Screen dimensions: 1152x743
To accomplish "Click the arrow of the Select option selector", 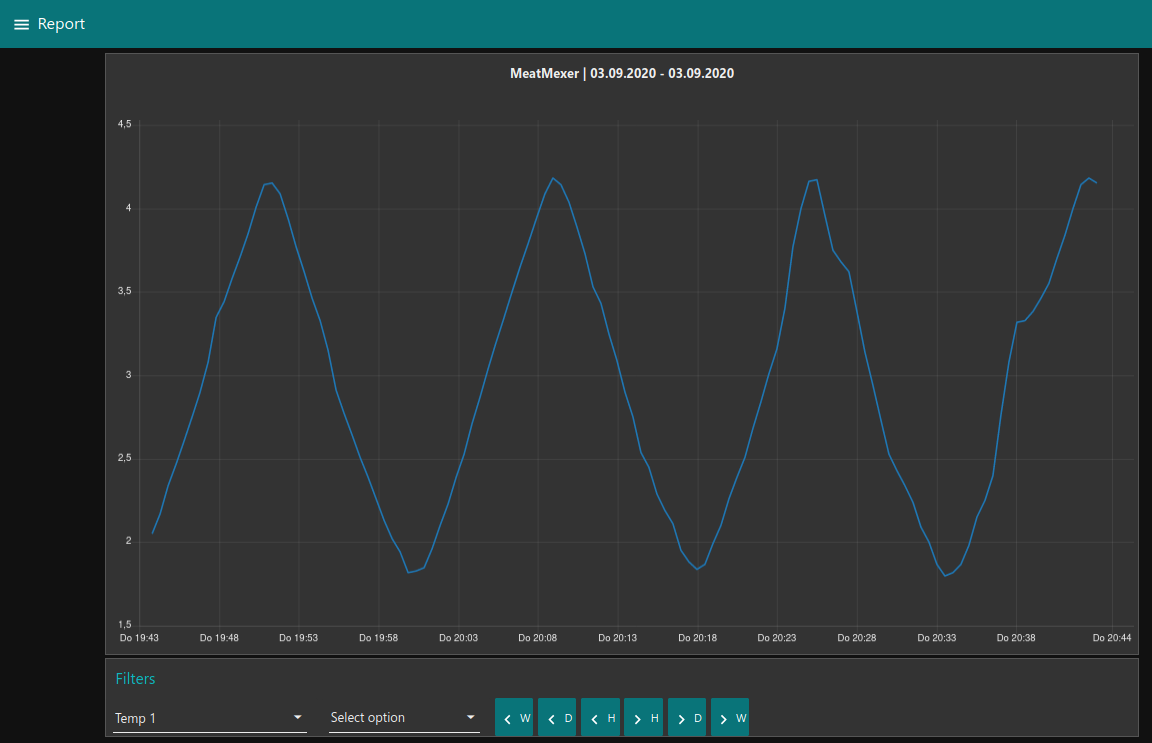I will point(471,717).
